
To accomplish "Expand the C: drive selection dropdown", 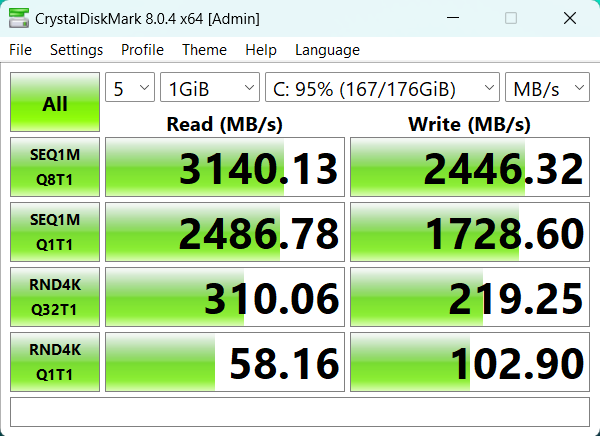I will (382, 87).
